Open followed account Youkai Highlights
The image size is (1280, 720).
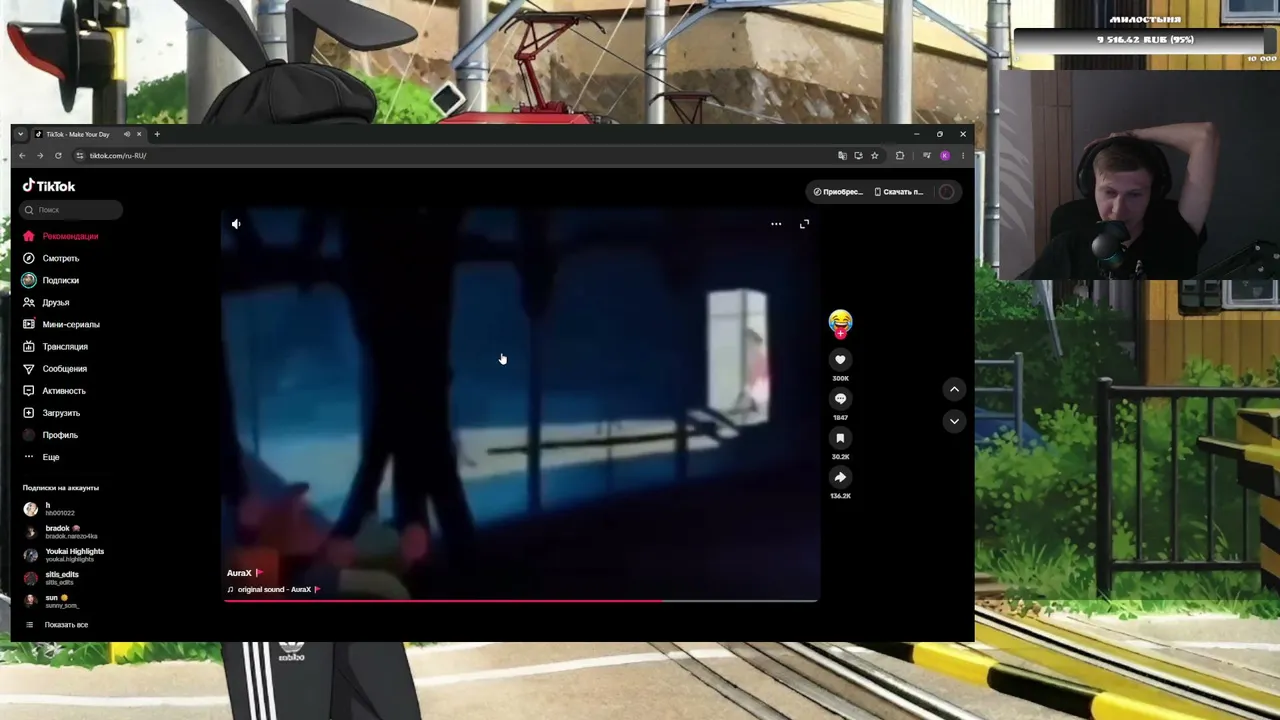click(64, 555)
